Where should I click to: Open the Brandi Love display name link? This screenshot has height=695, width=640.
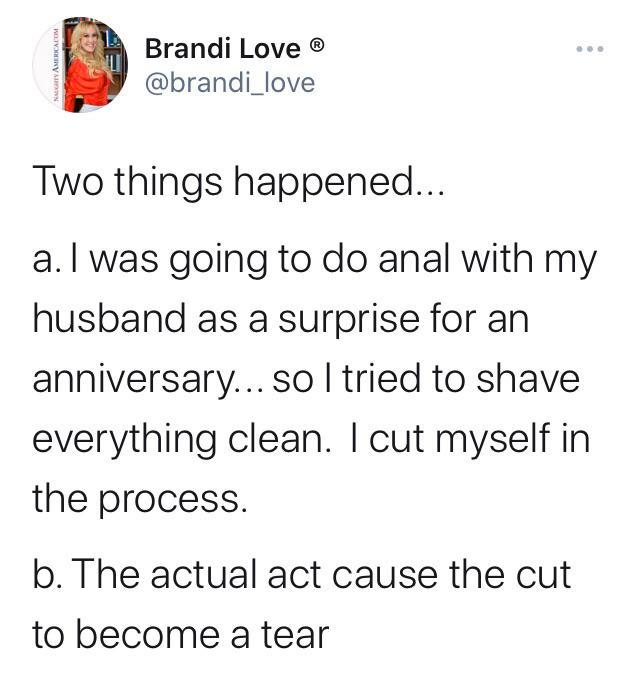pyautogui.click(x=221, y=47)
